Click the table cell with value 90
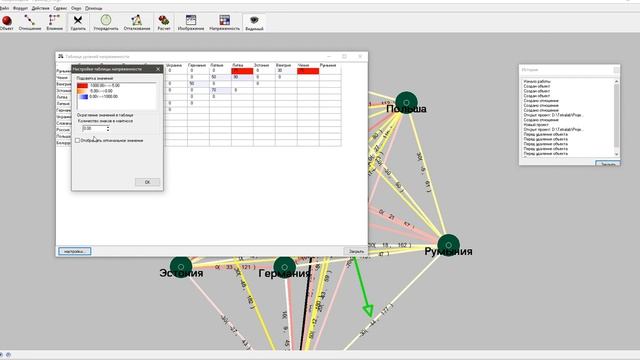Screen dimensions: 640x360 (x=242, y=77)
